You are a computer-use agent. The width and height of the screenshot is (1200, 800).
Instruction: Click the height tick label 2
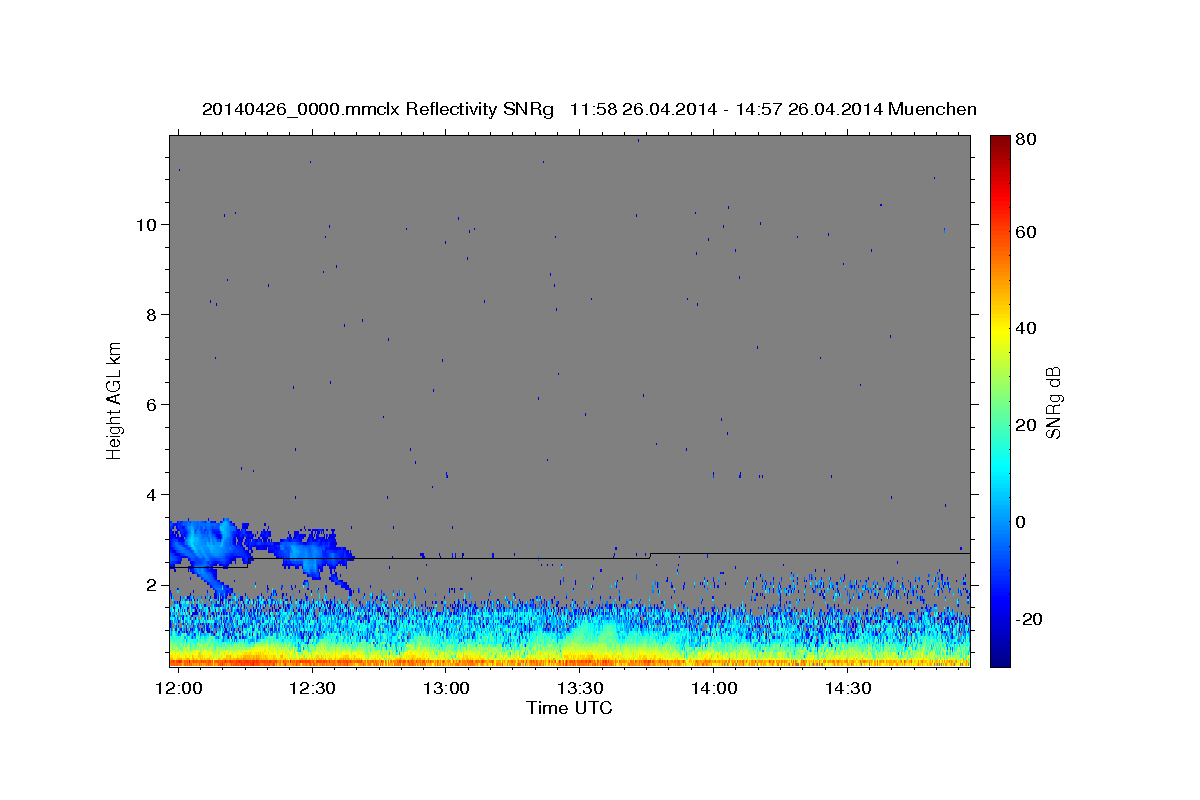pos(152,585)
